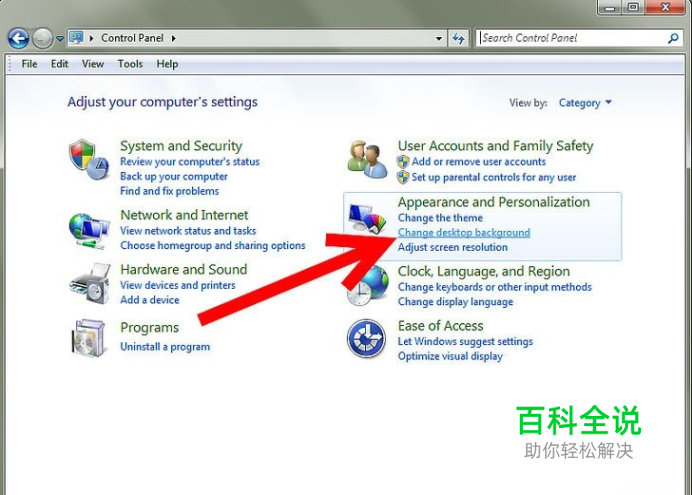Start search with the magnifier icon

tap(673, 38)
